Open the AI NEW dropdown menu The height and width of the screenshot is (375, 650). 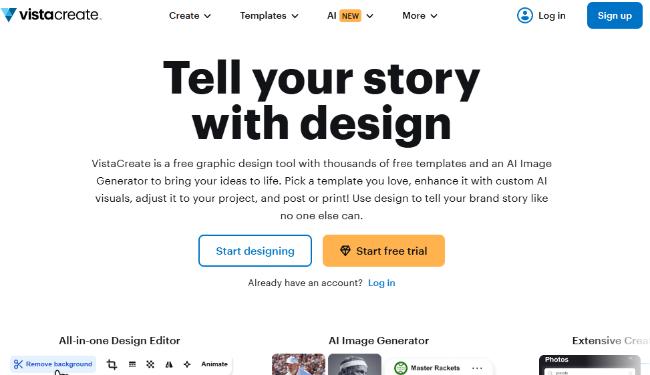tap(350, 16)
